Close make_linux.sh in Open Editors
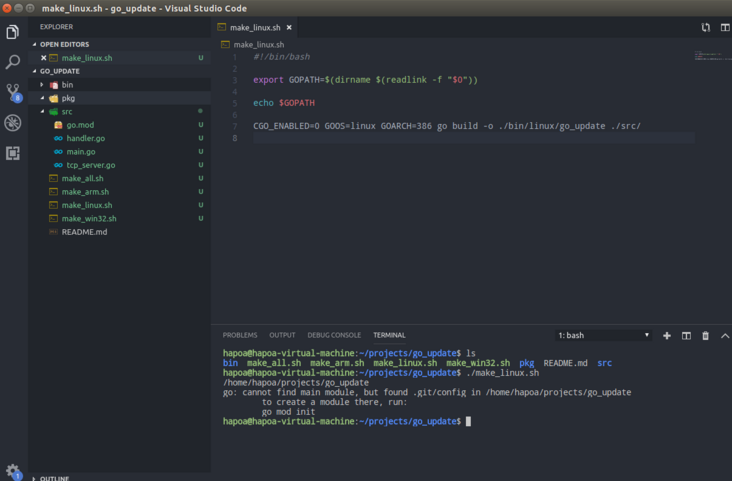 click(43, 58)
